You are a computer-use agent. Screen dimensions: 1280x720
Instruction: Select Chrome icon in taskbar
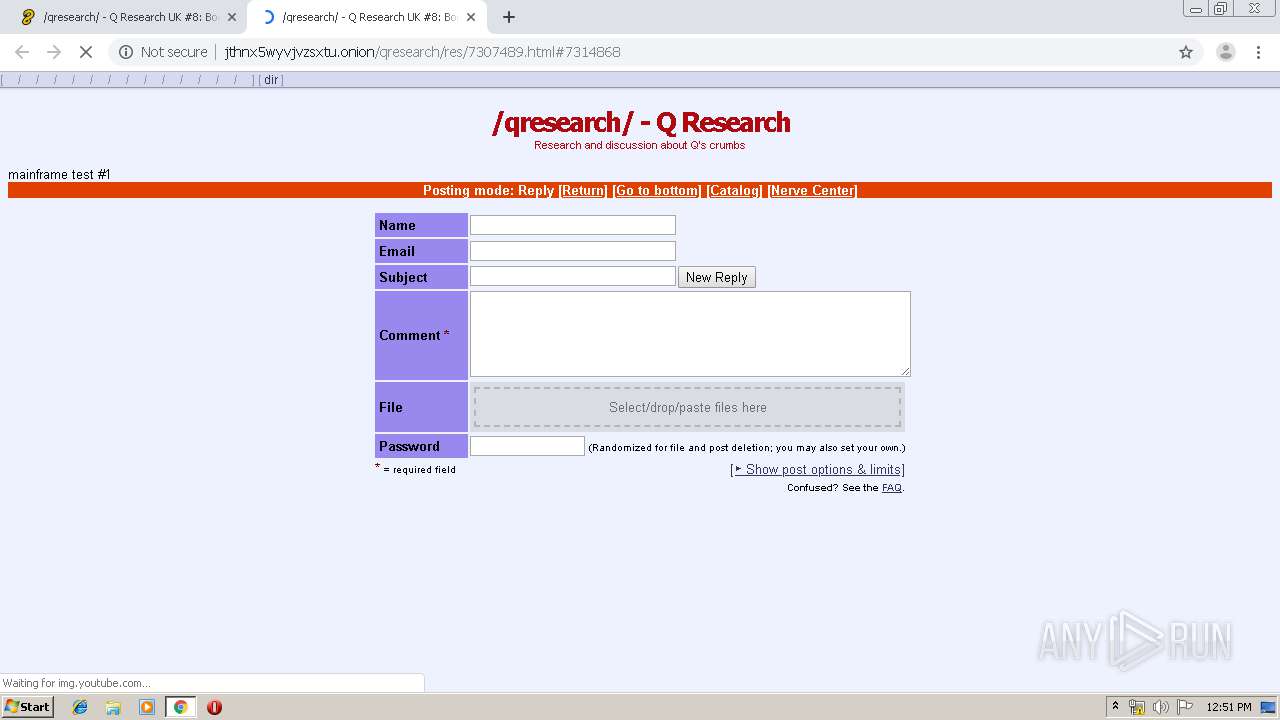(181, 707)
